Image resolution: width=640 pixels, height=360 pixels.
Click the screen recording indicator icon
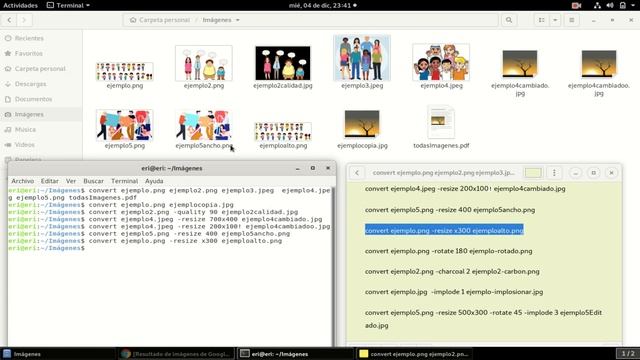(576, 5)
